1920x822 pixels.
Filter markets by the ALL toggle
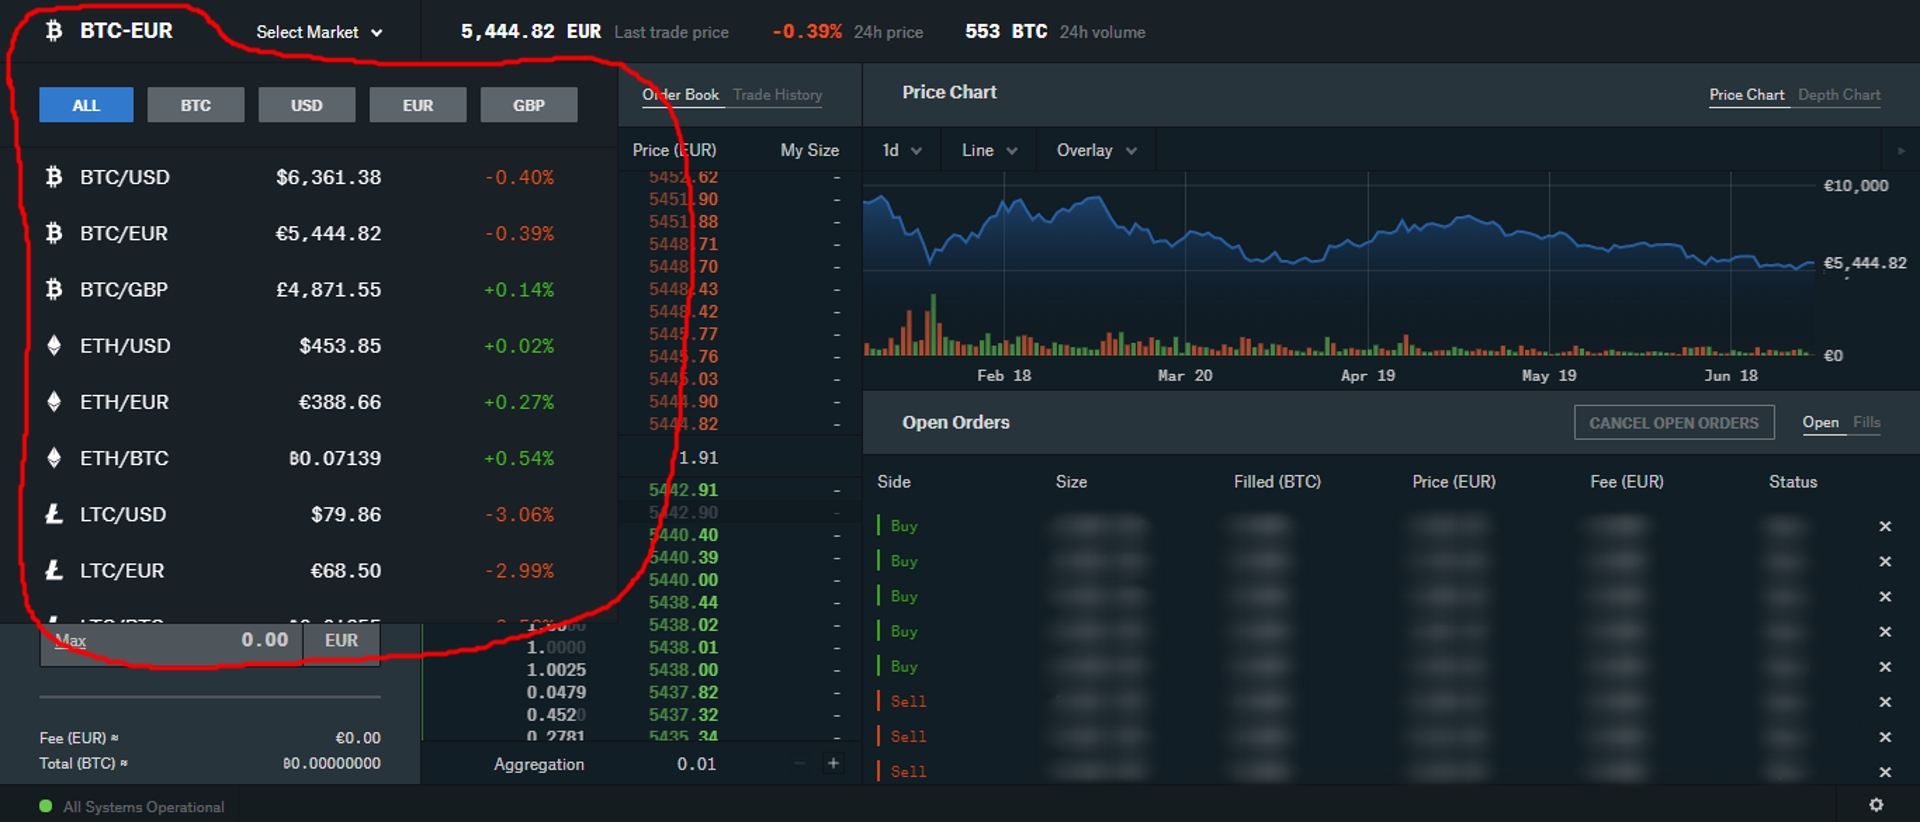[86, 105]
